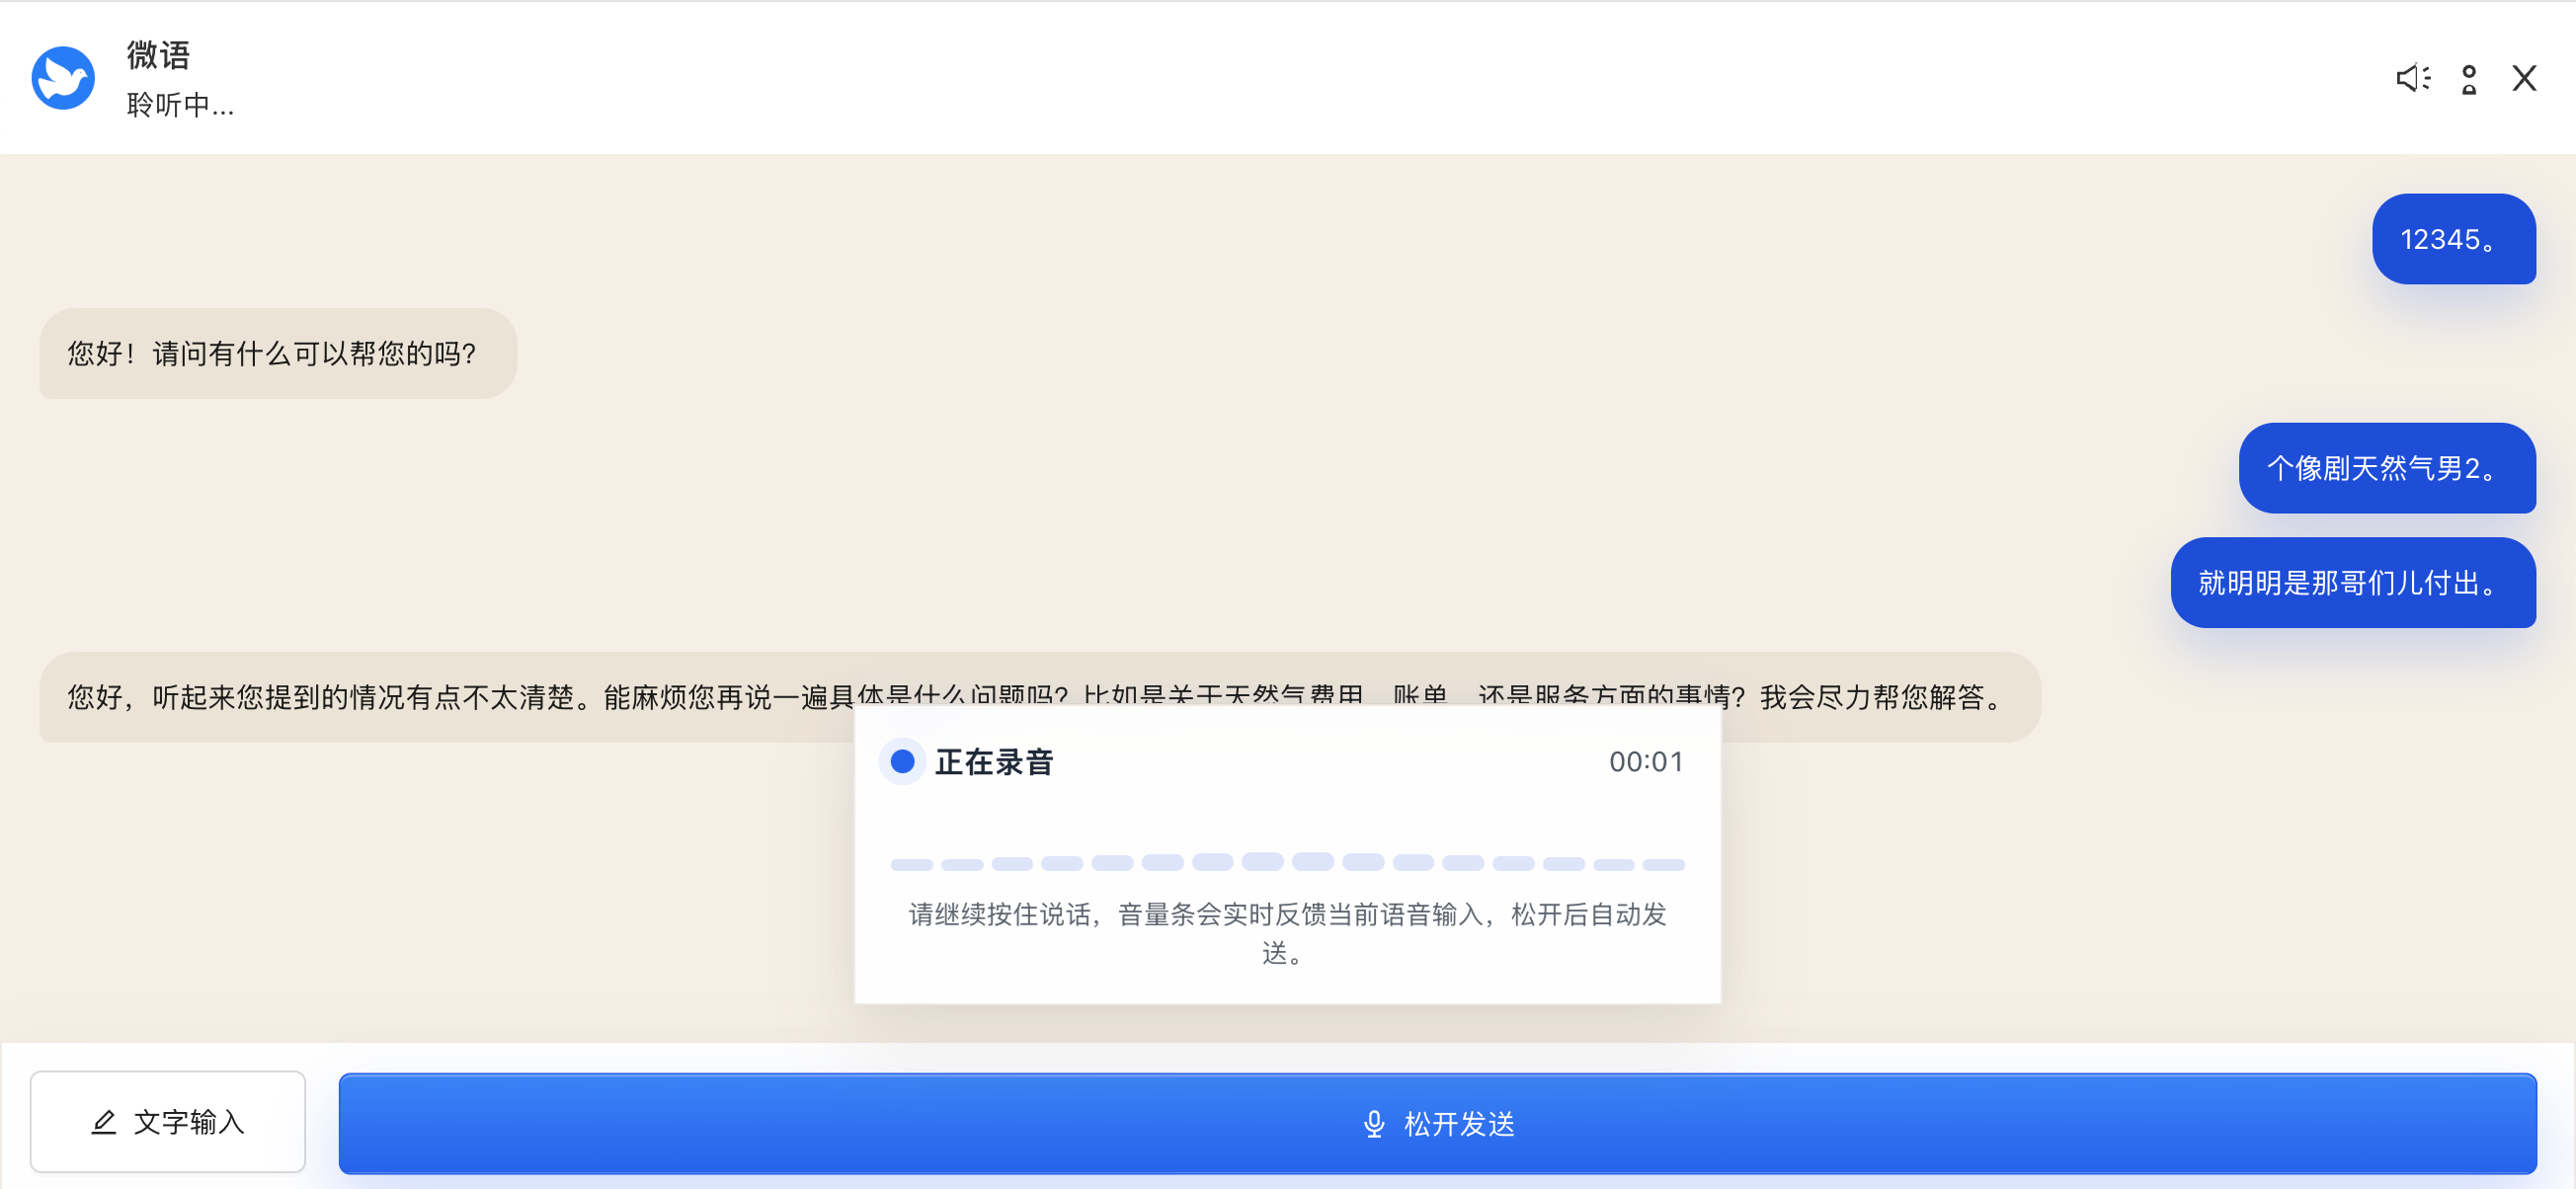Click the blue recording indicator dot
This screenshot has height=1189, width=2576.
tap(902, 761)
